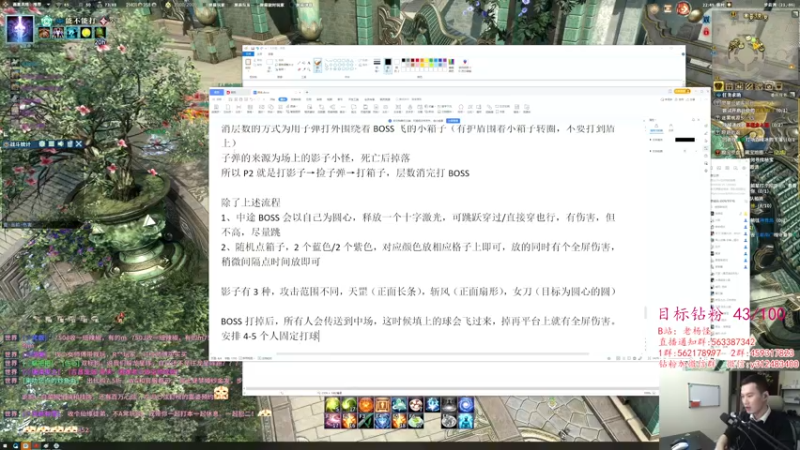Click the Start button on the Windows taskbar
Screen dimensions: 800x450
click(x=4, y=445)
